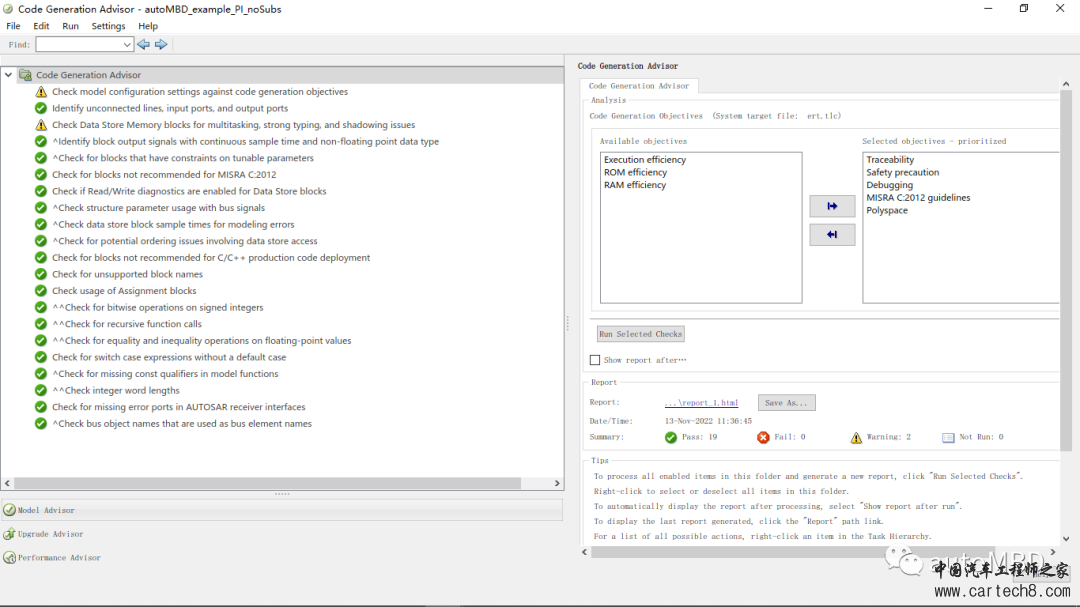Select MISRA C:2012 guidelines objective
Image resolution: width=1080 pixels, height=607 pixels.
click(918, 198)
